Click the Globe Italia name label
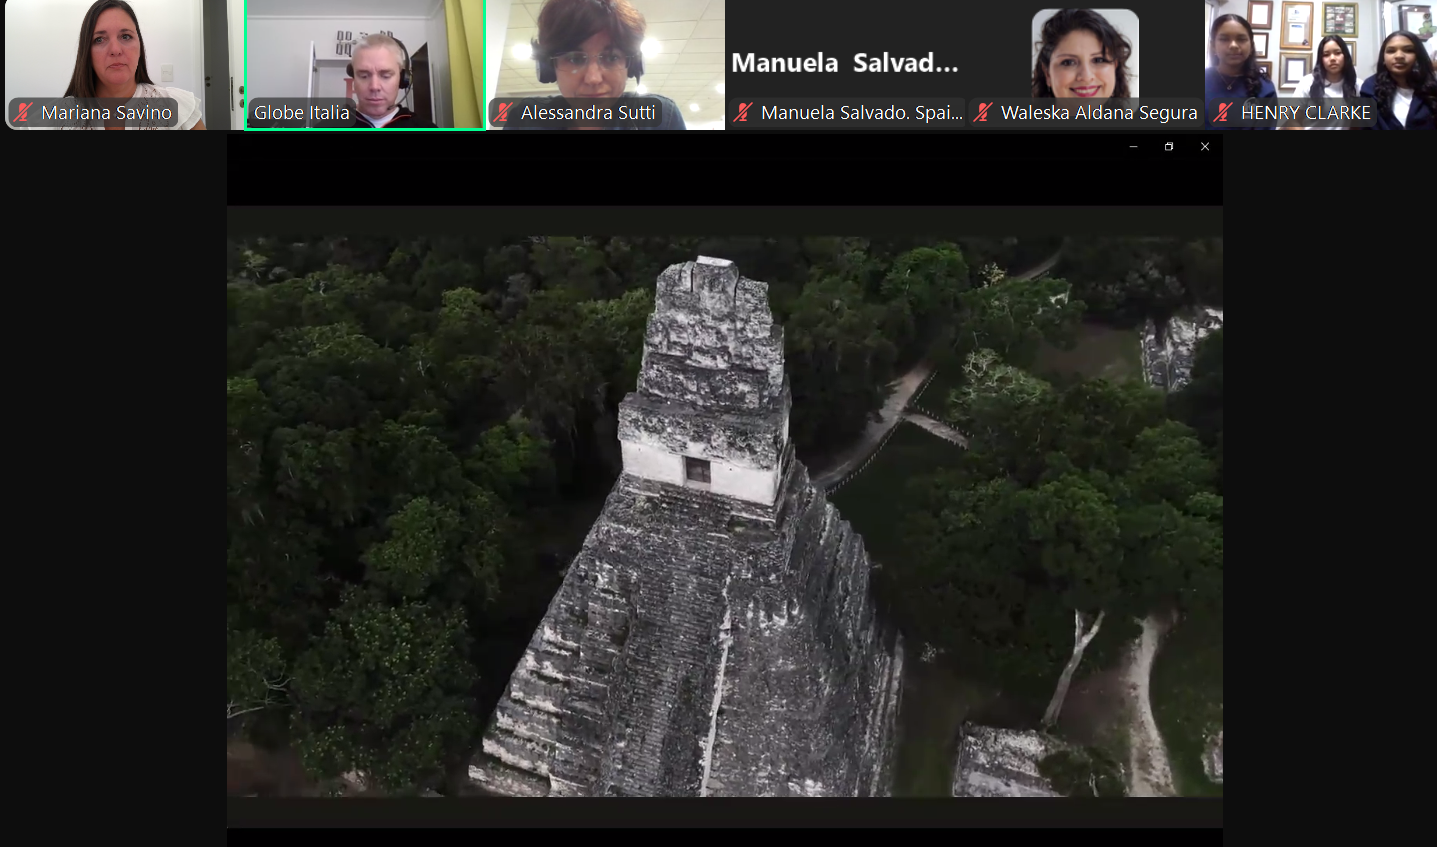The height and width of the screenshot is (847, 1437). click(x=301, y=113)
